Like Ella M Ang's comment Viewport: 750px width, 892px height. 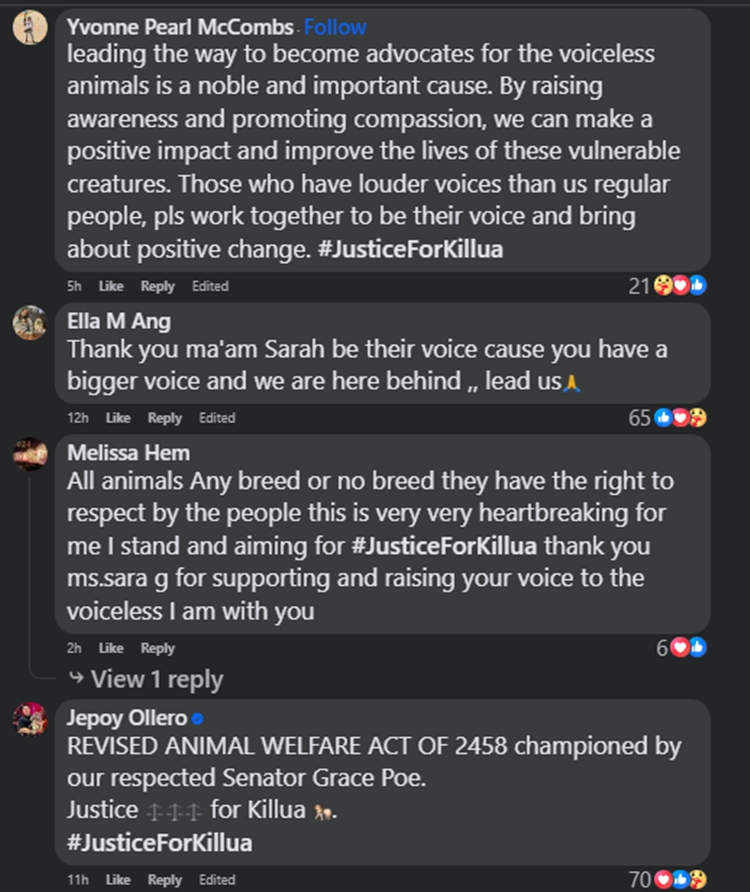[118, 418]
